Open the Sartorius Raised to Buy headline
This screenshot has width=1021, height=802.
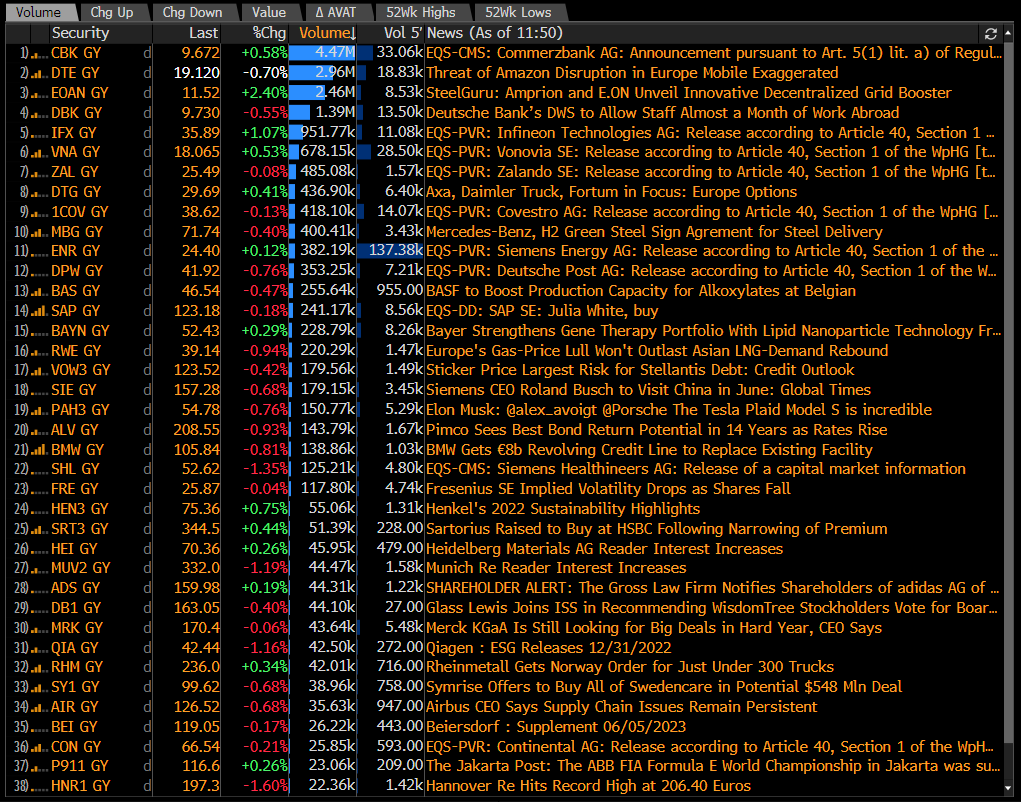coord(657,529)
